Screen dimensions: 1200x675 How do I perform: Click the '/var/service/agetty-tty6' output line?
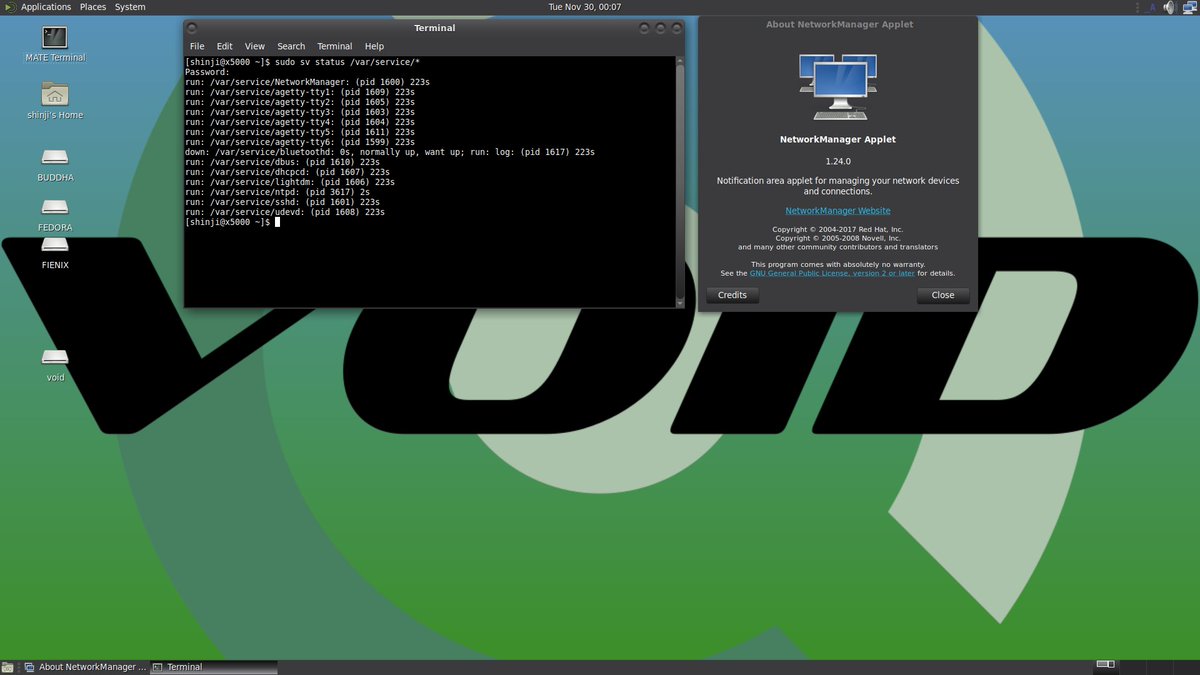300,142
